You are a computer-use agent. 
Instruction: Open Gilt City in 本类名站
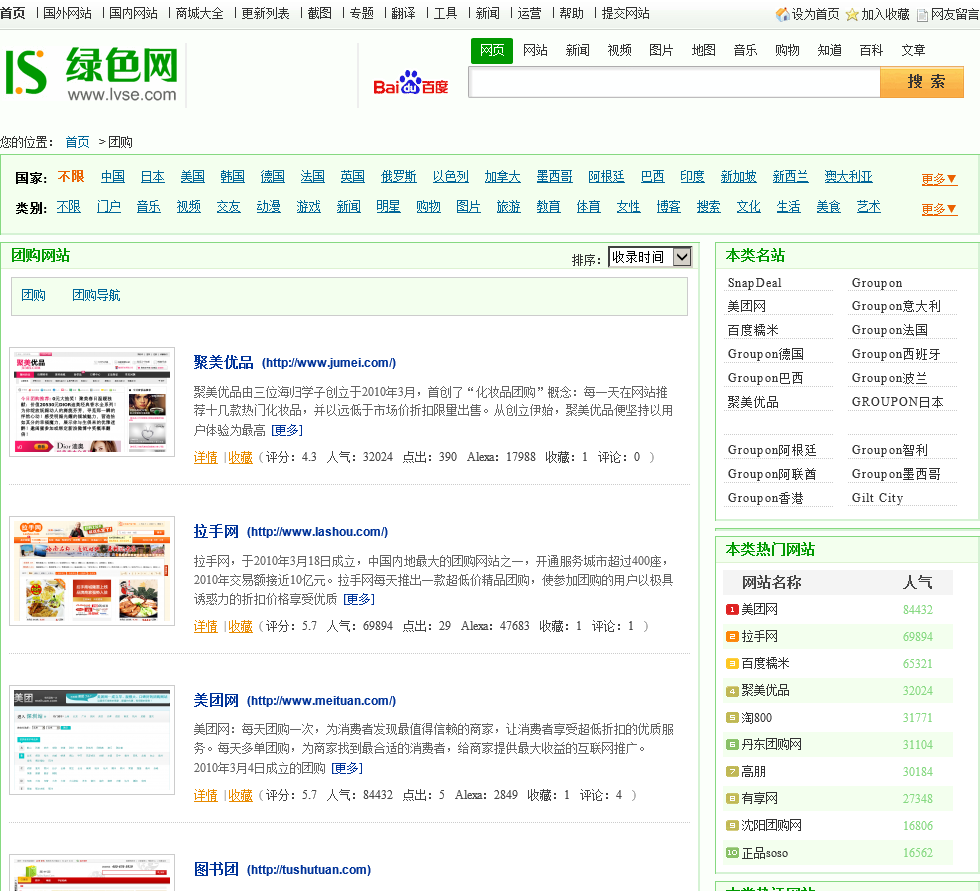pos(877,498)
